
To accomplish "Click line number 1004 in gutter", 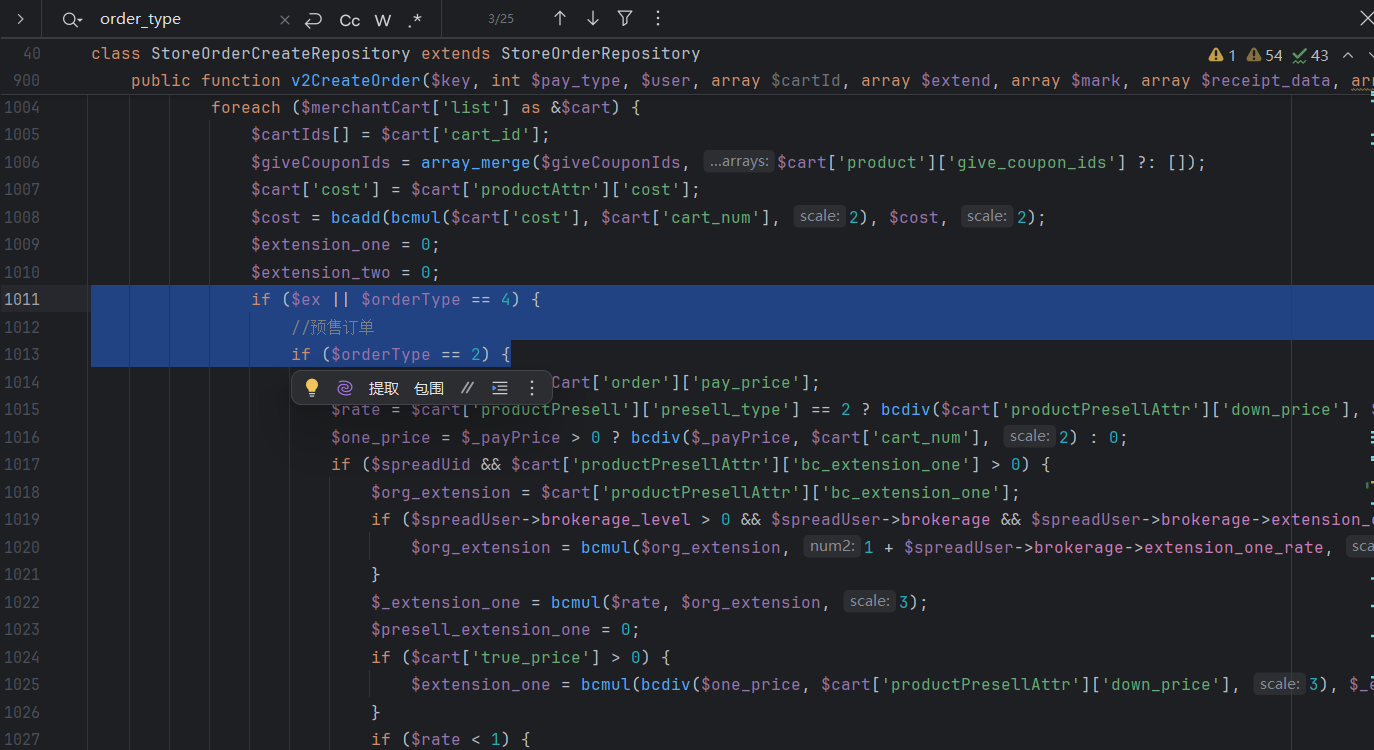I will pyautogui.click(x=22, y=108).
